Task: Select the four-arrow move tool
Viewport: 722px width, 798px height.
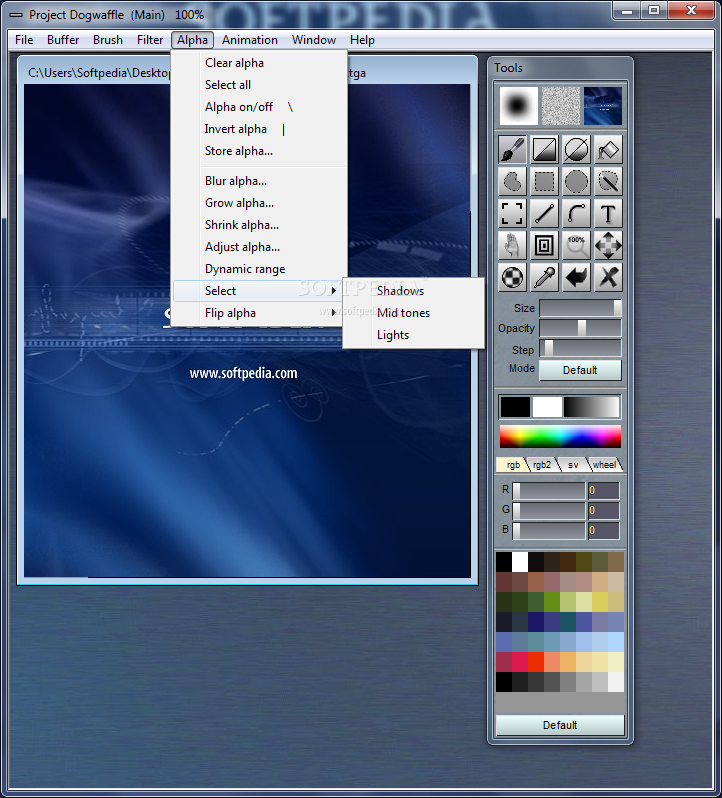Action: 608,245
